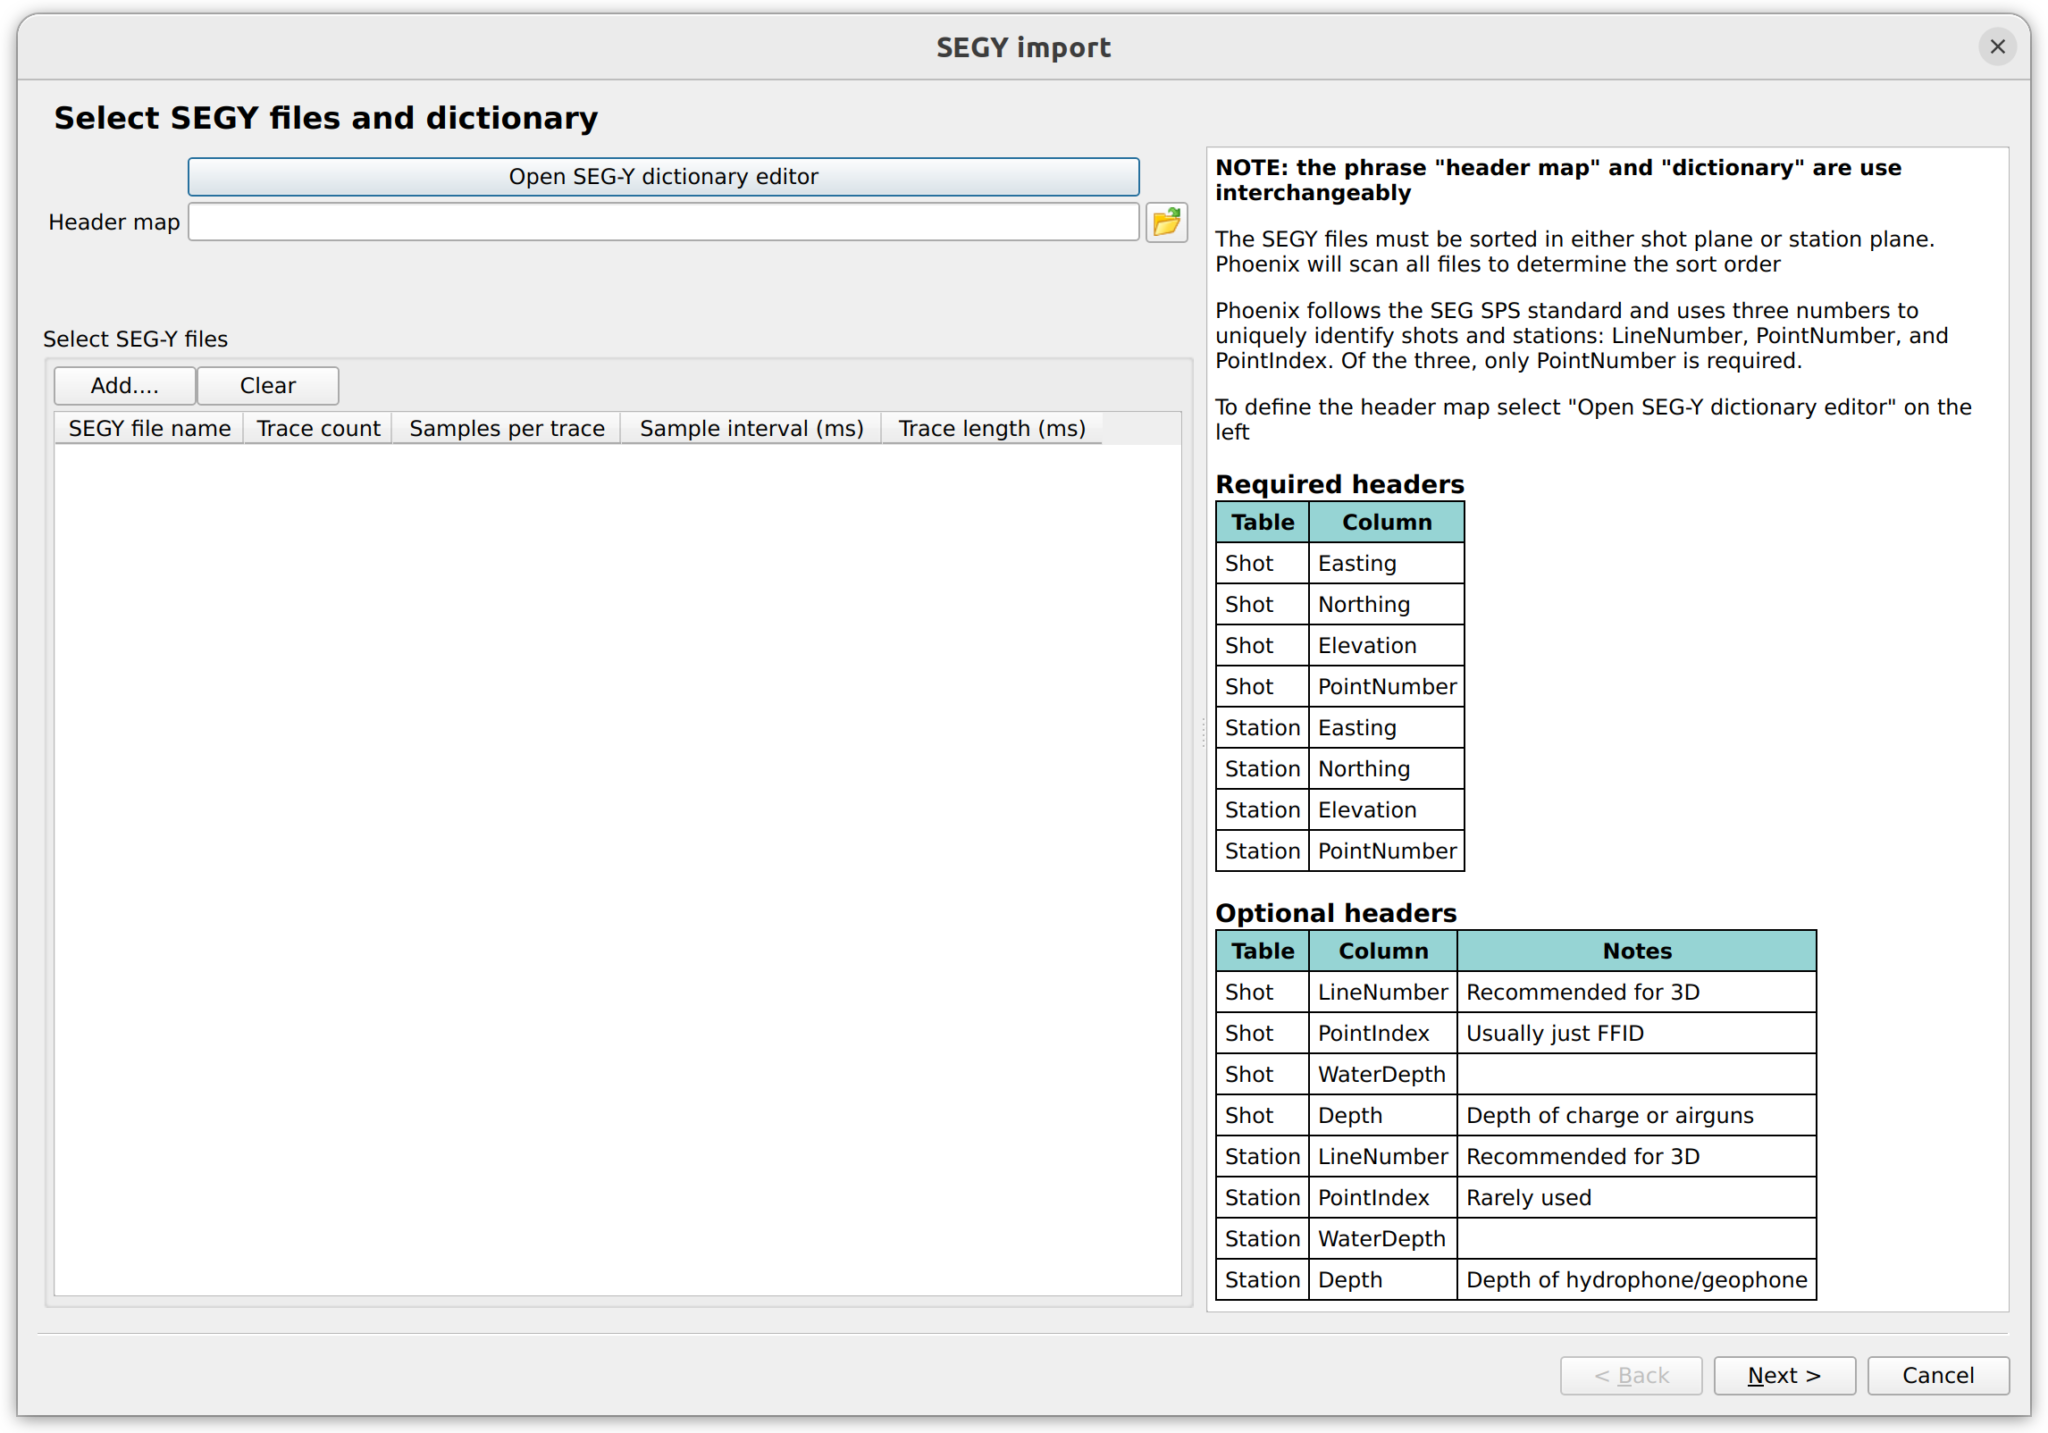Click the disabled < Back button
The height and width of the screenshot is (1433, 2048).
[1630, 1376]
